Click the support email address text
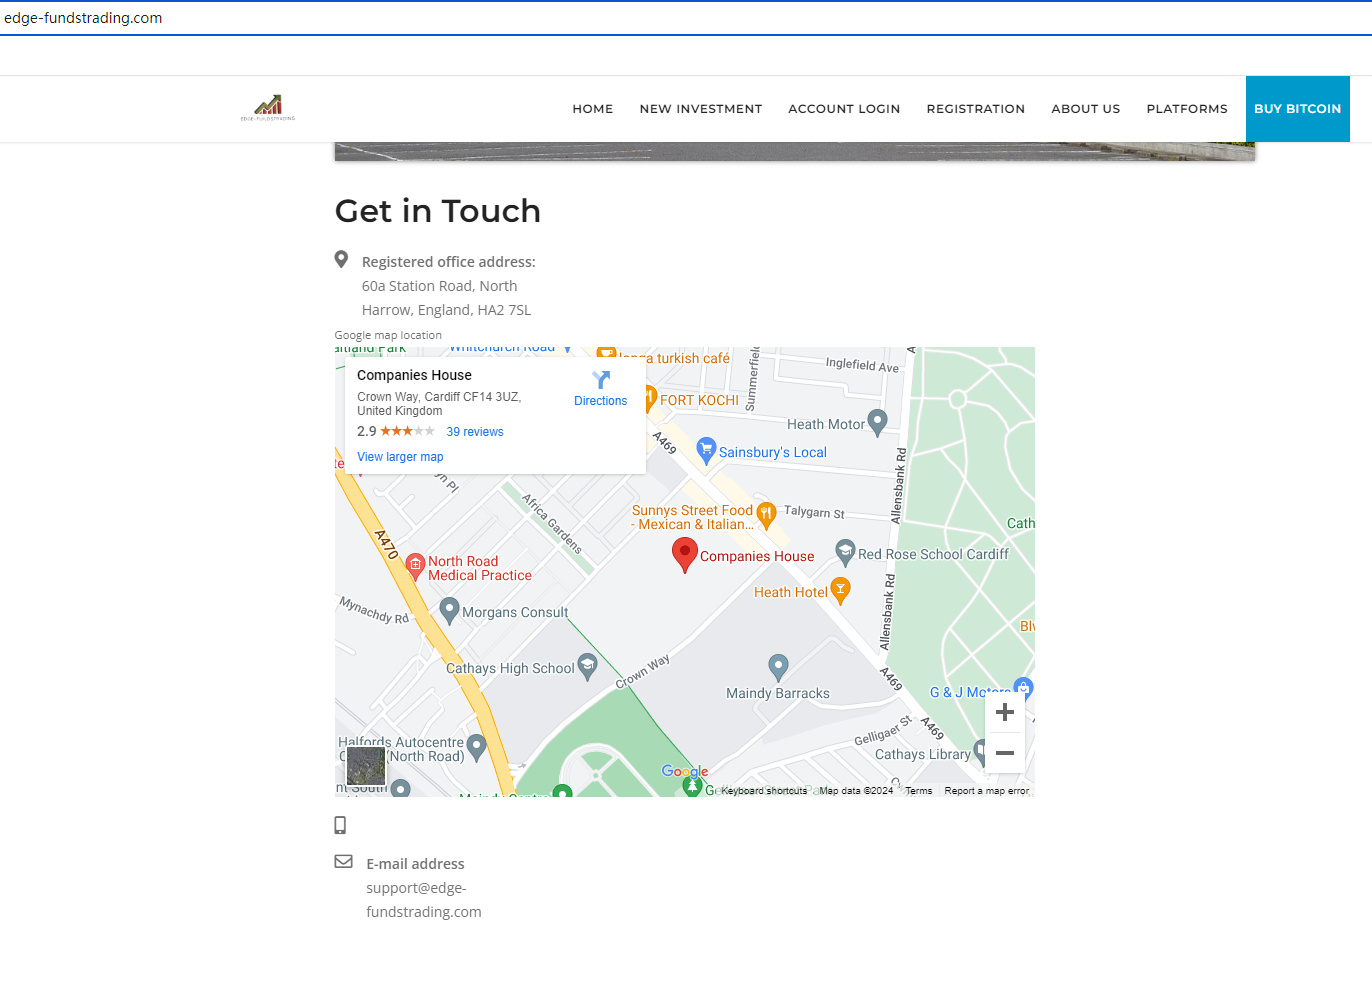This screenshot has width=1372, height=987. tap(424, 900)
